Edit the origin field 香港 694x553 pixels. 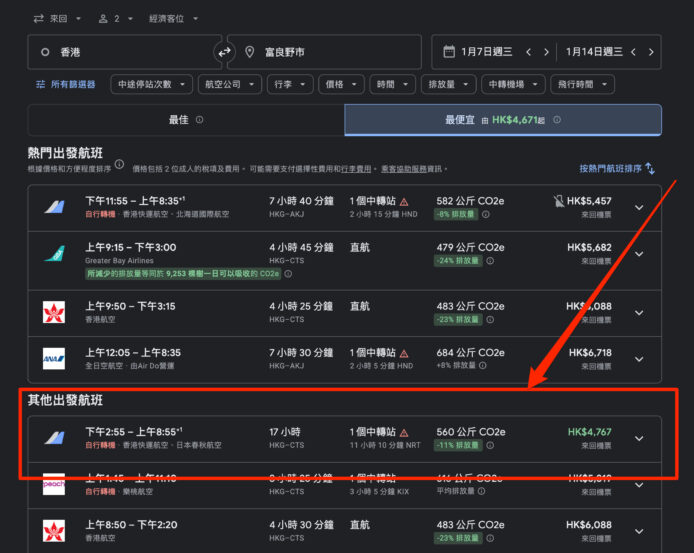[124, 52]
